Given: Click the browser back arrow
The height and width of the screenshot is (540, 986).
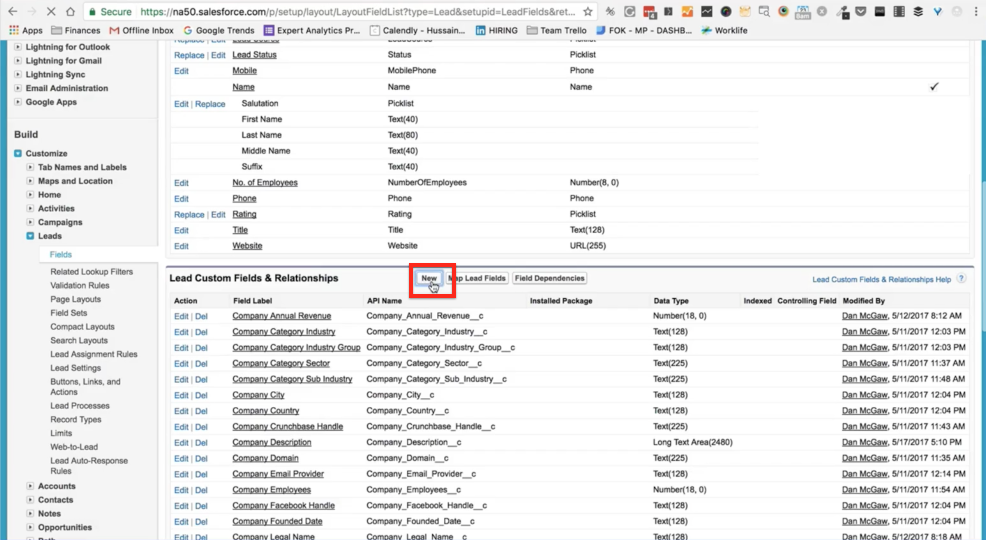Looking at the screenshot, I should 13,11.
